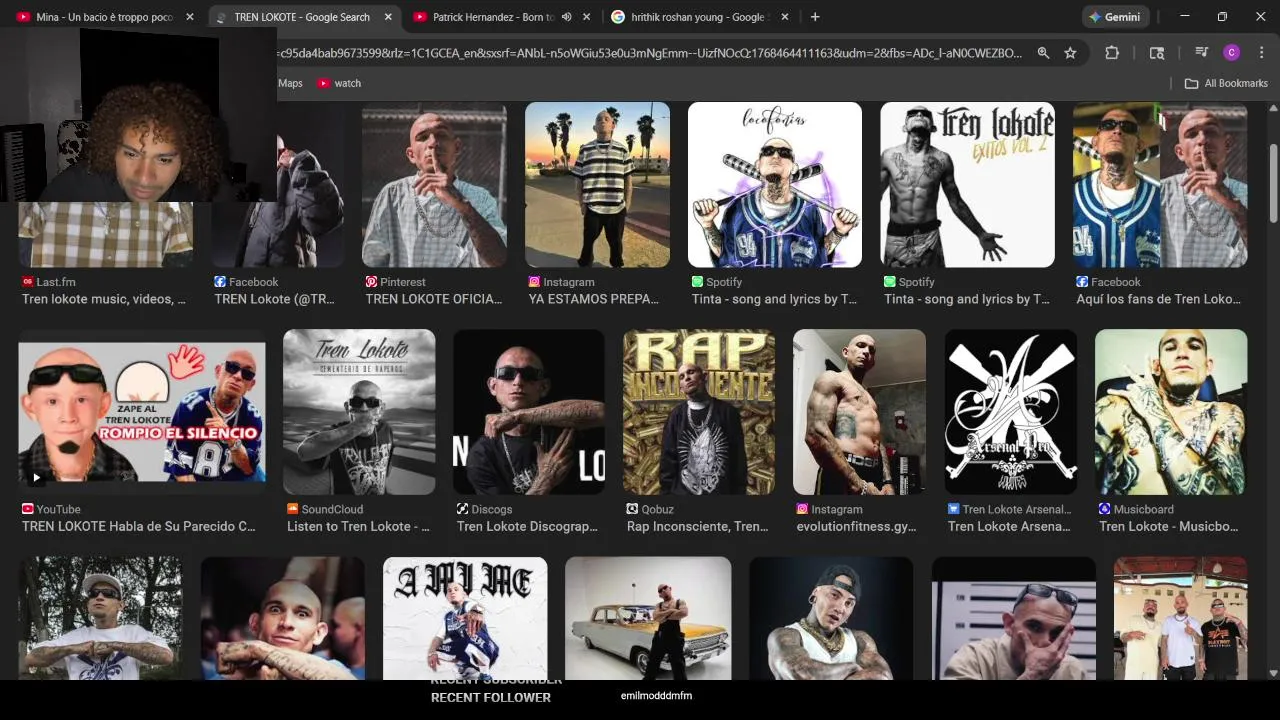Open Listen to Tren Lokote SoundCloud link
The height and width of the screenshot is (720, 1280).
[x=358, y=526]
